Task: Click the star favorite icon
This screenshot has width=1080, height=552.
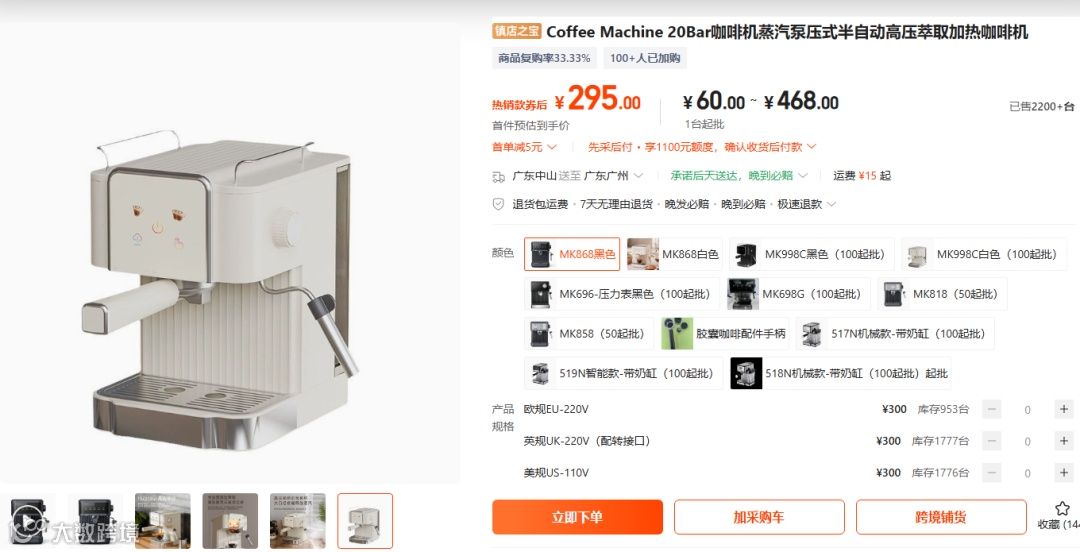Action: point(1062,509)
